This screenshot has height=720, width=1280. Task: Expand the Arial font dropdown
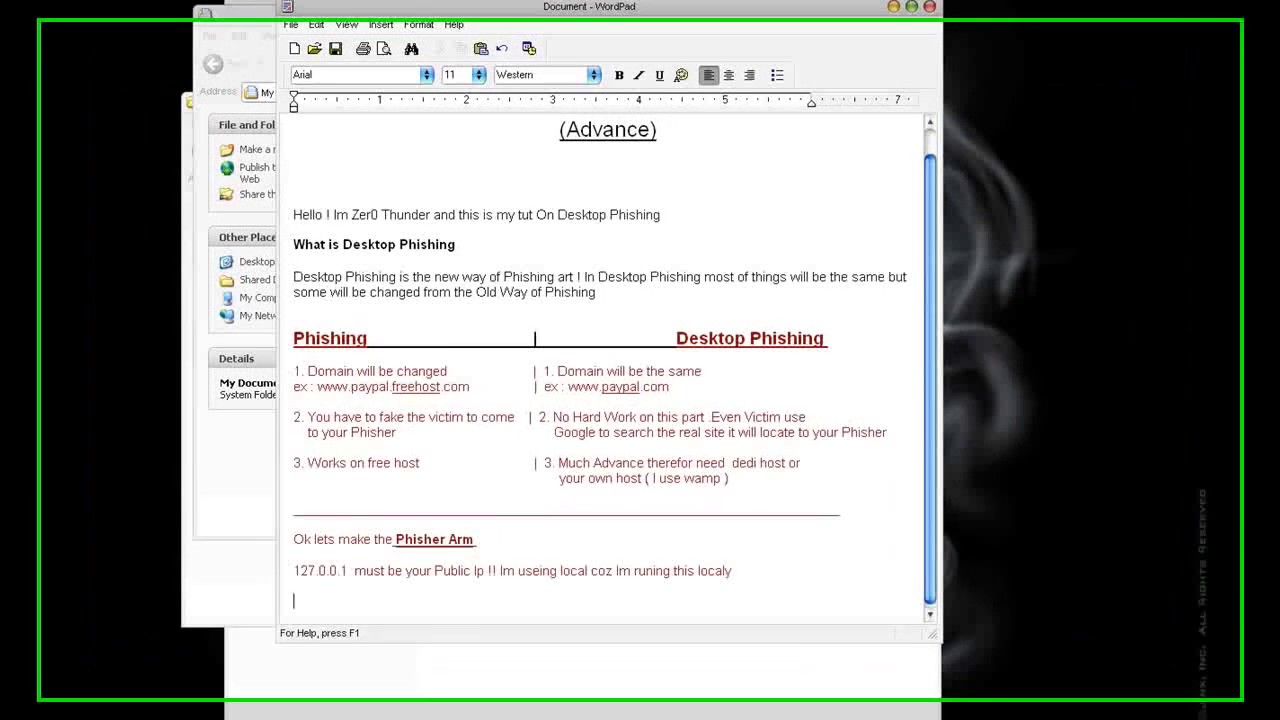pos(427,75)
